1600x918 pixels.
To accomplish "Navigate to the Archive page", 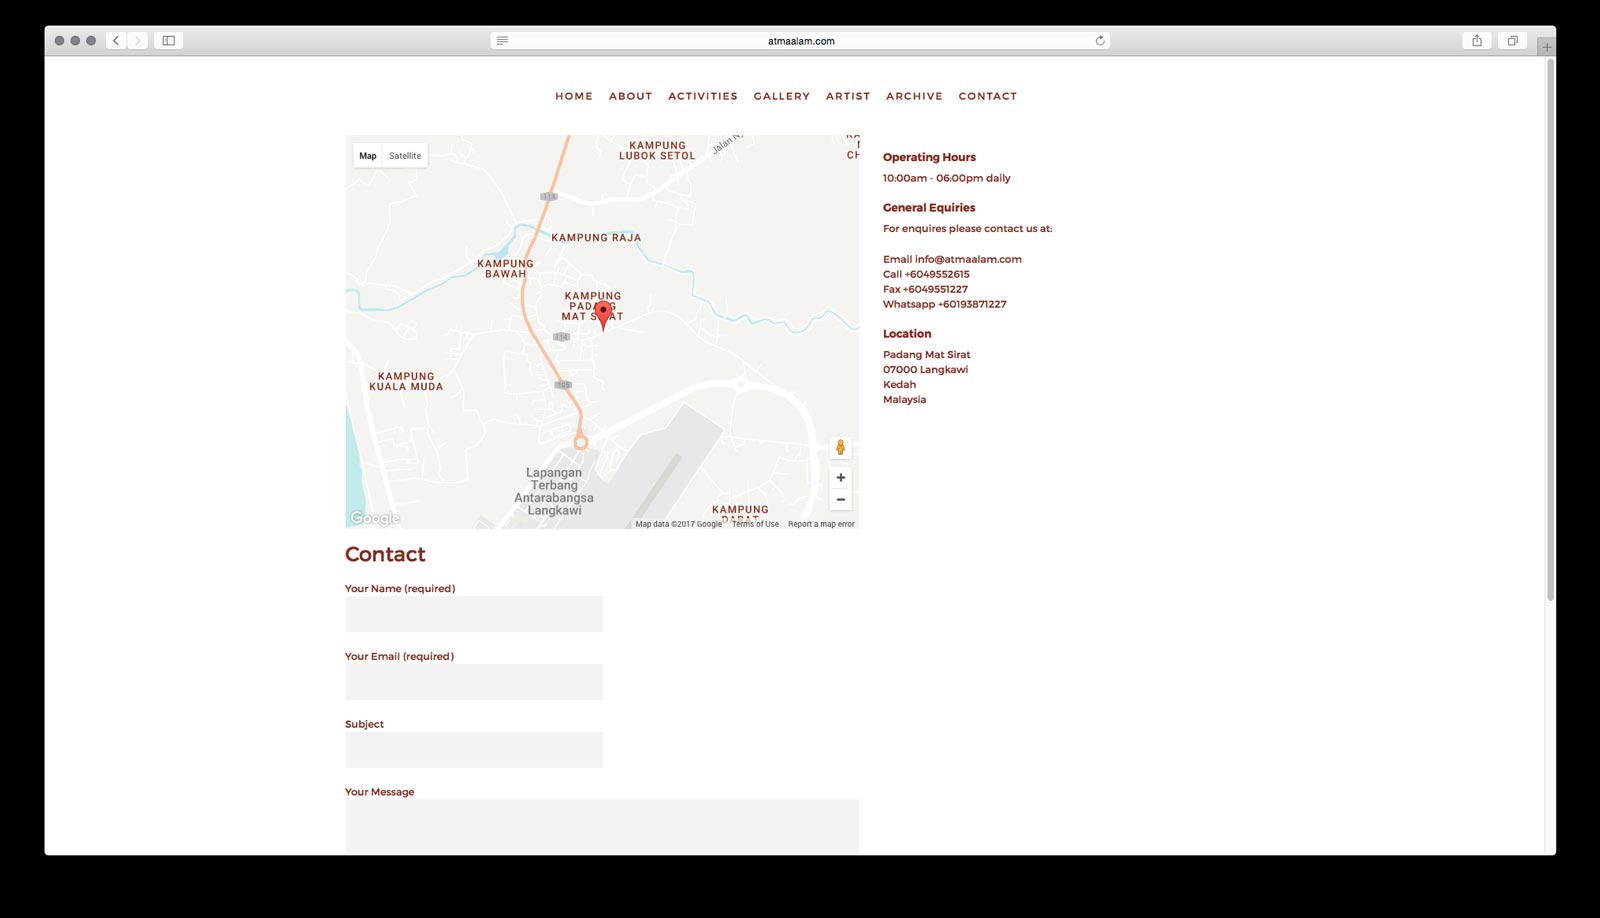I will click(x=914, y=97).
